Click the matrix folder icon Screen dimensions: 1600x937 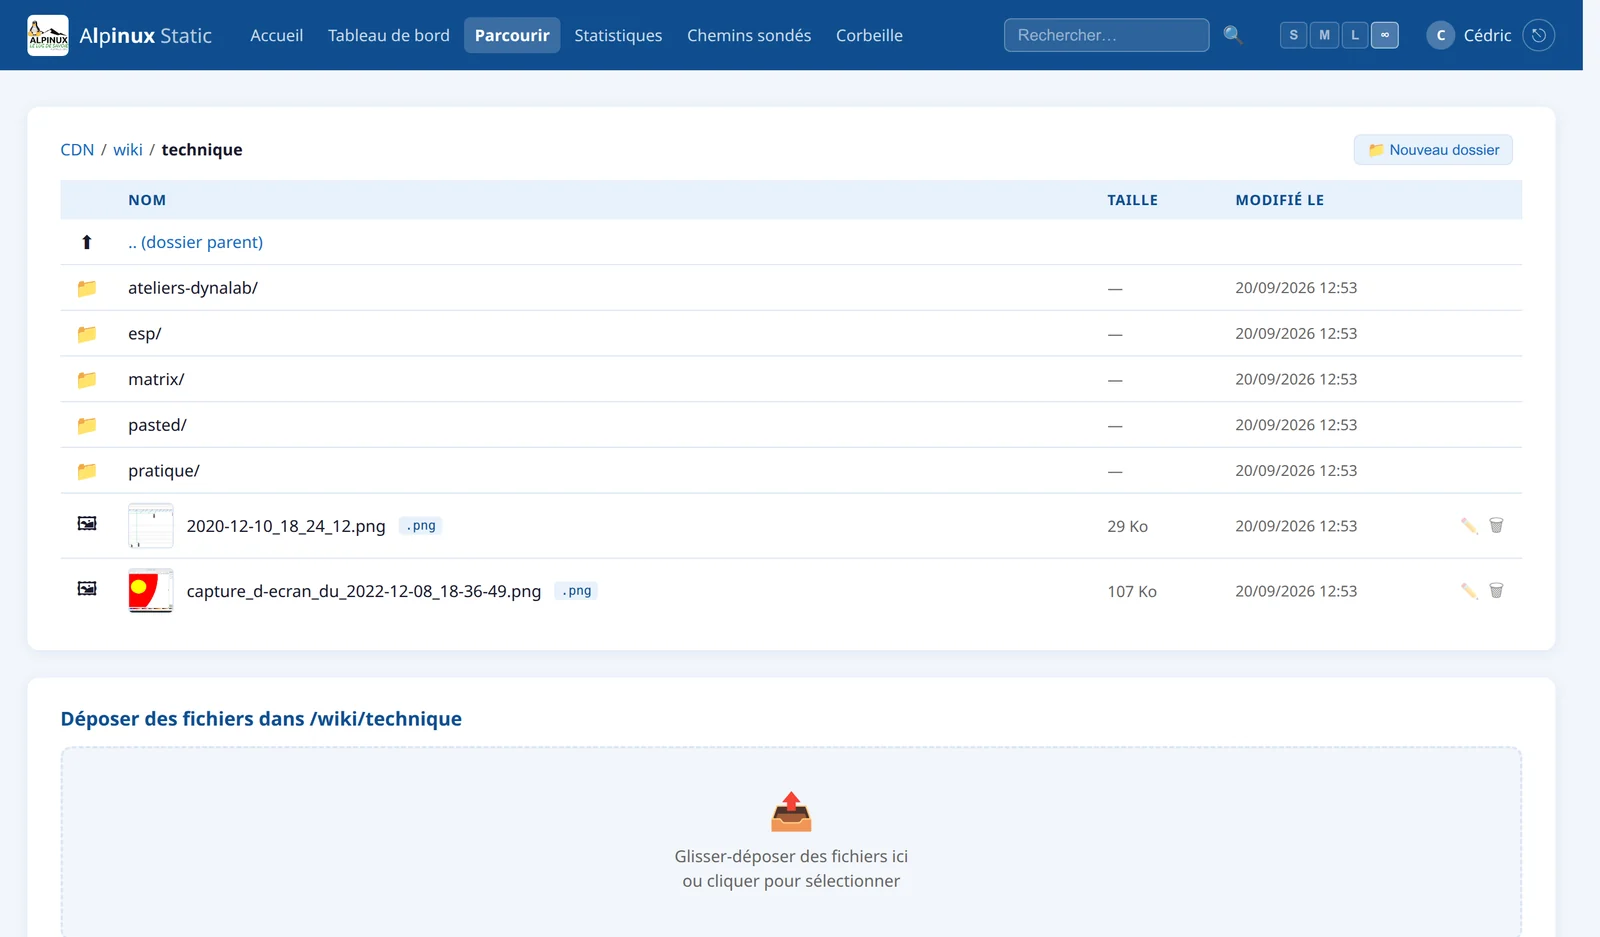[x=87, y=380]
